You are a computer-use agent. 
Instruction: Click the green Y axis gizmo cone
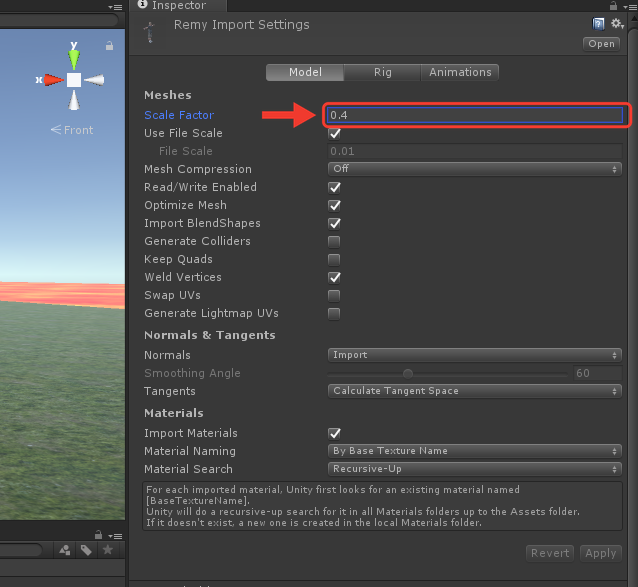click(x=74, y=60)
